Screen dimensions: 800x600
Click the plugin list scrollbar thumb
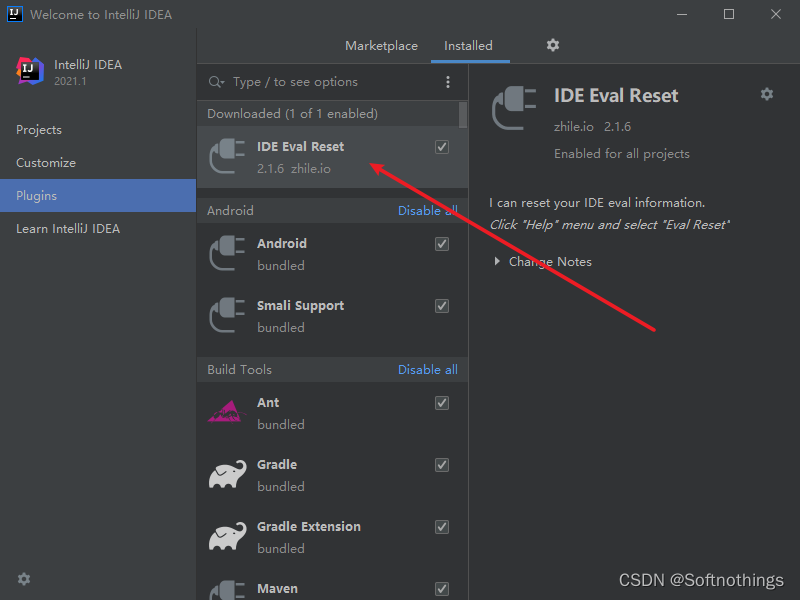click(x=463, y=115)
